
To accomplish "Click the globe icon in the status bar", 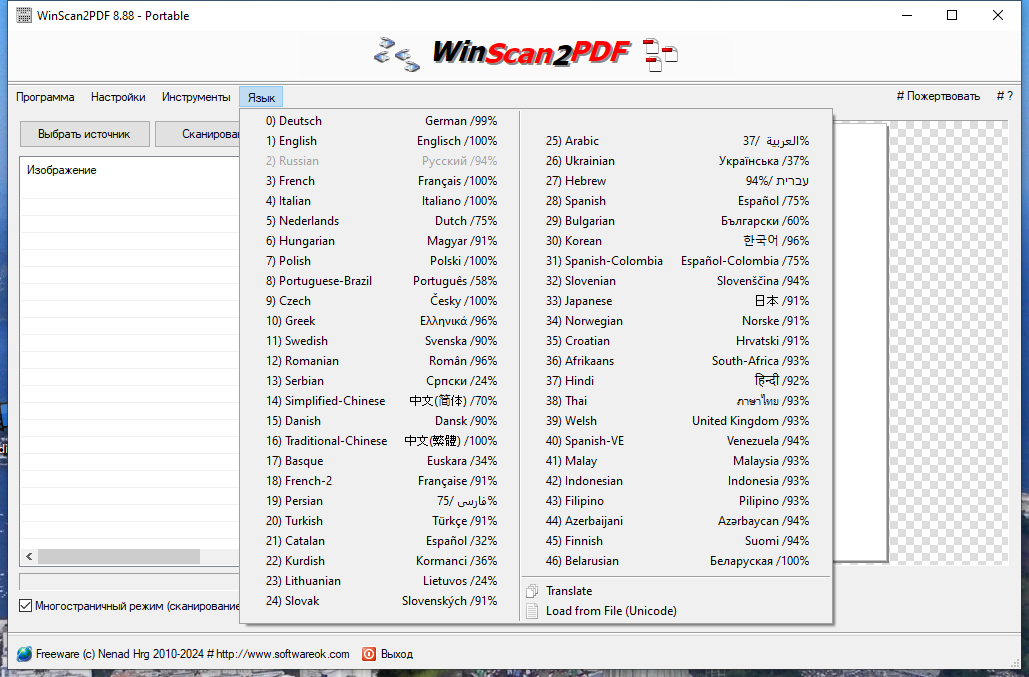I will tap(24, 654).
